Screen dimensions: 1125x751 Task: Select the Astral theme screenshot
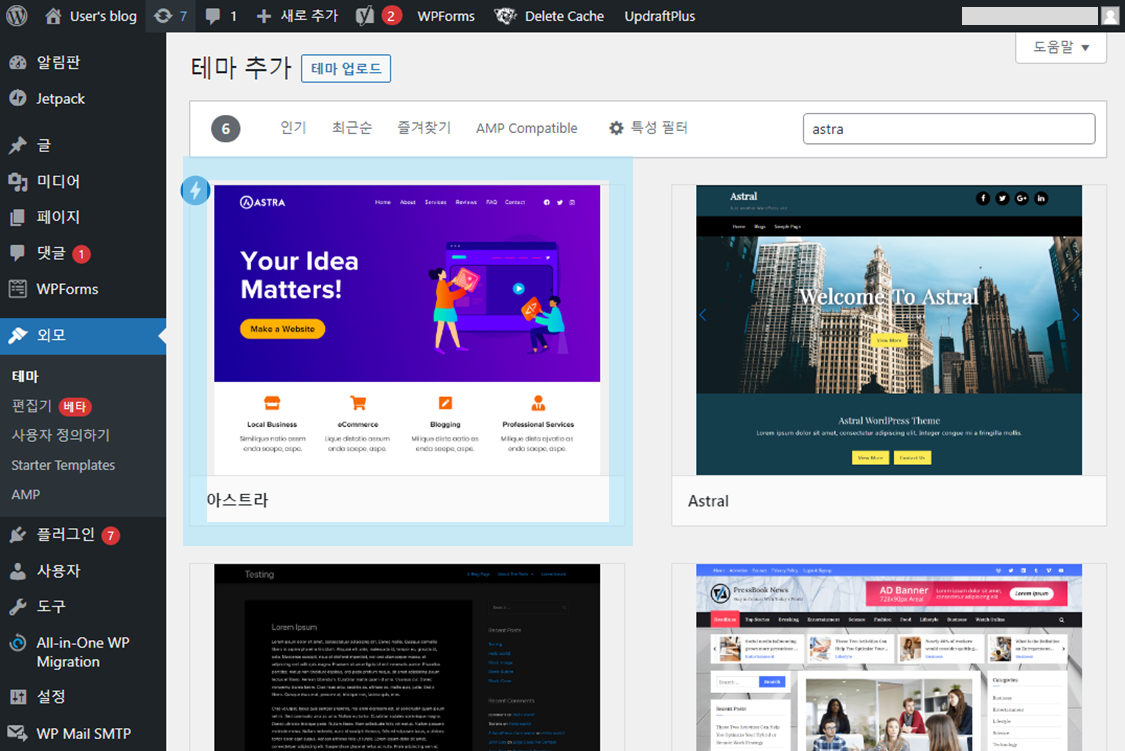pyautogui.click(x=889, y=330)
